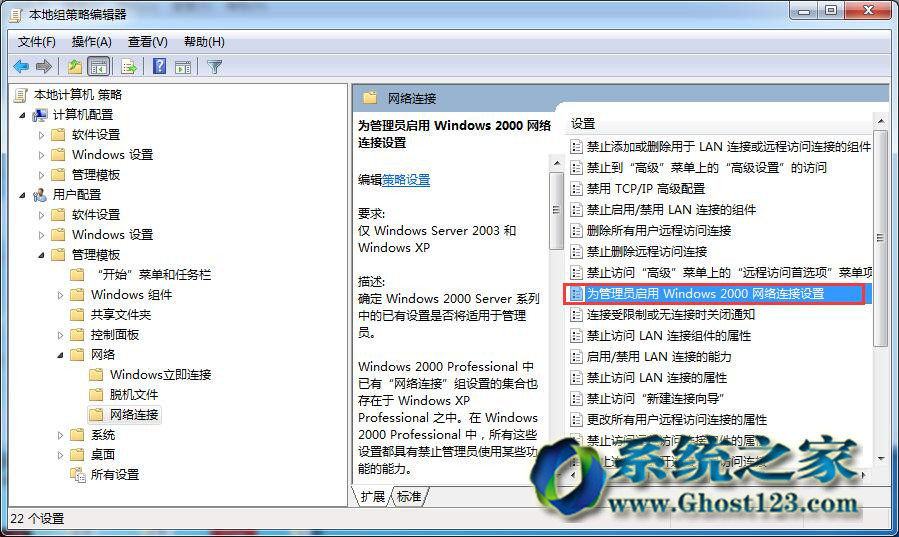Expand the 控制面板 node

point(60,335)
